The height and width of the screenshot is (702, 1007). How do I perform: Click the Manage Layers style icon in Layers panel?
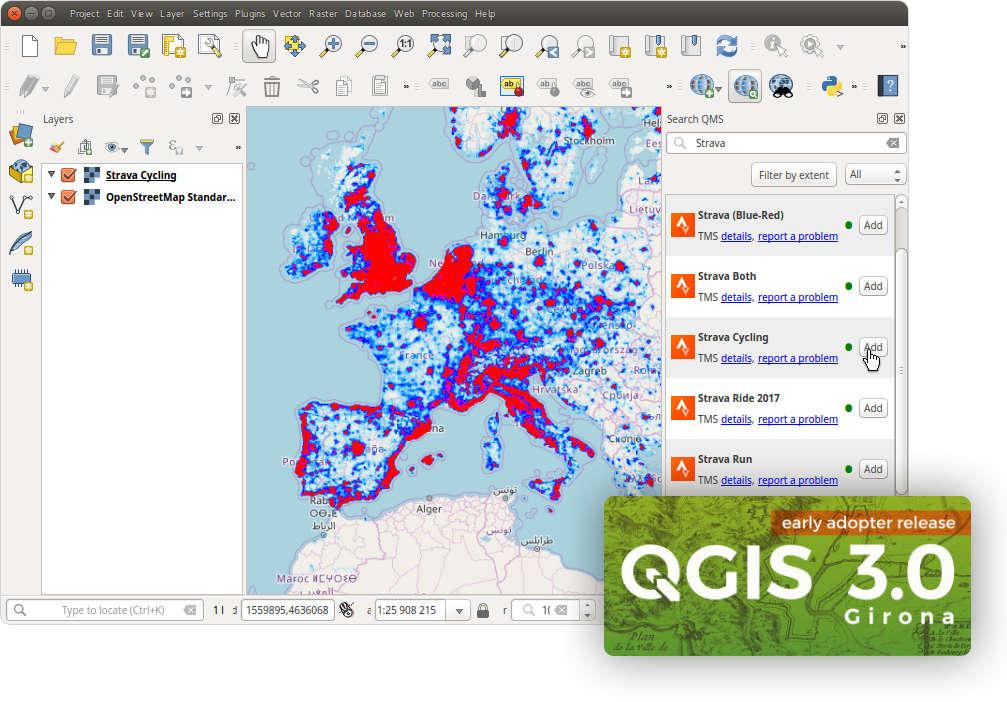[56, 147]
